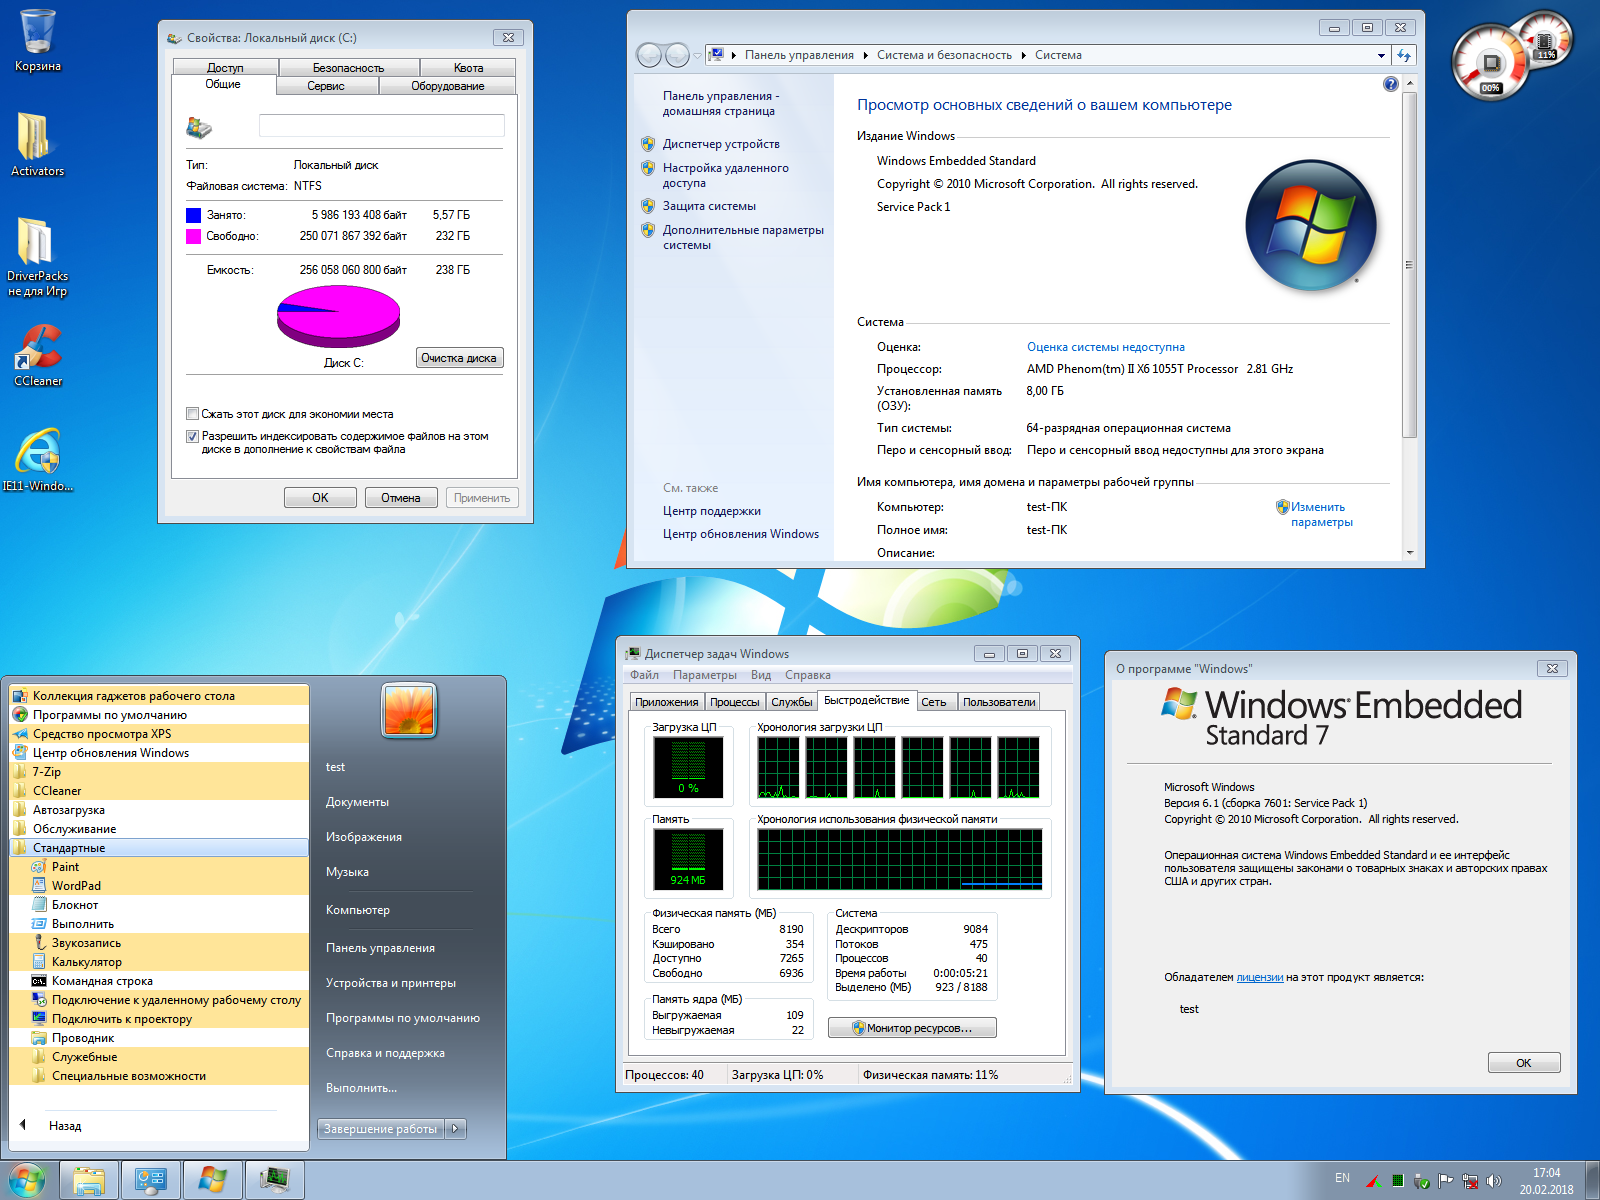The height and width of the screenshot is (1200, 1600).
Task: Open the Action Center flag tray icon
Action: click(1446, 1181)
